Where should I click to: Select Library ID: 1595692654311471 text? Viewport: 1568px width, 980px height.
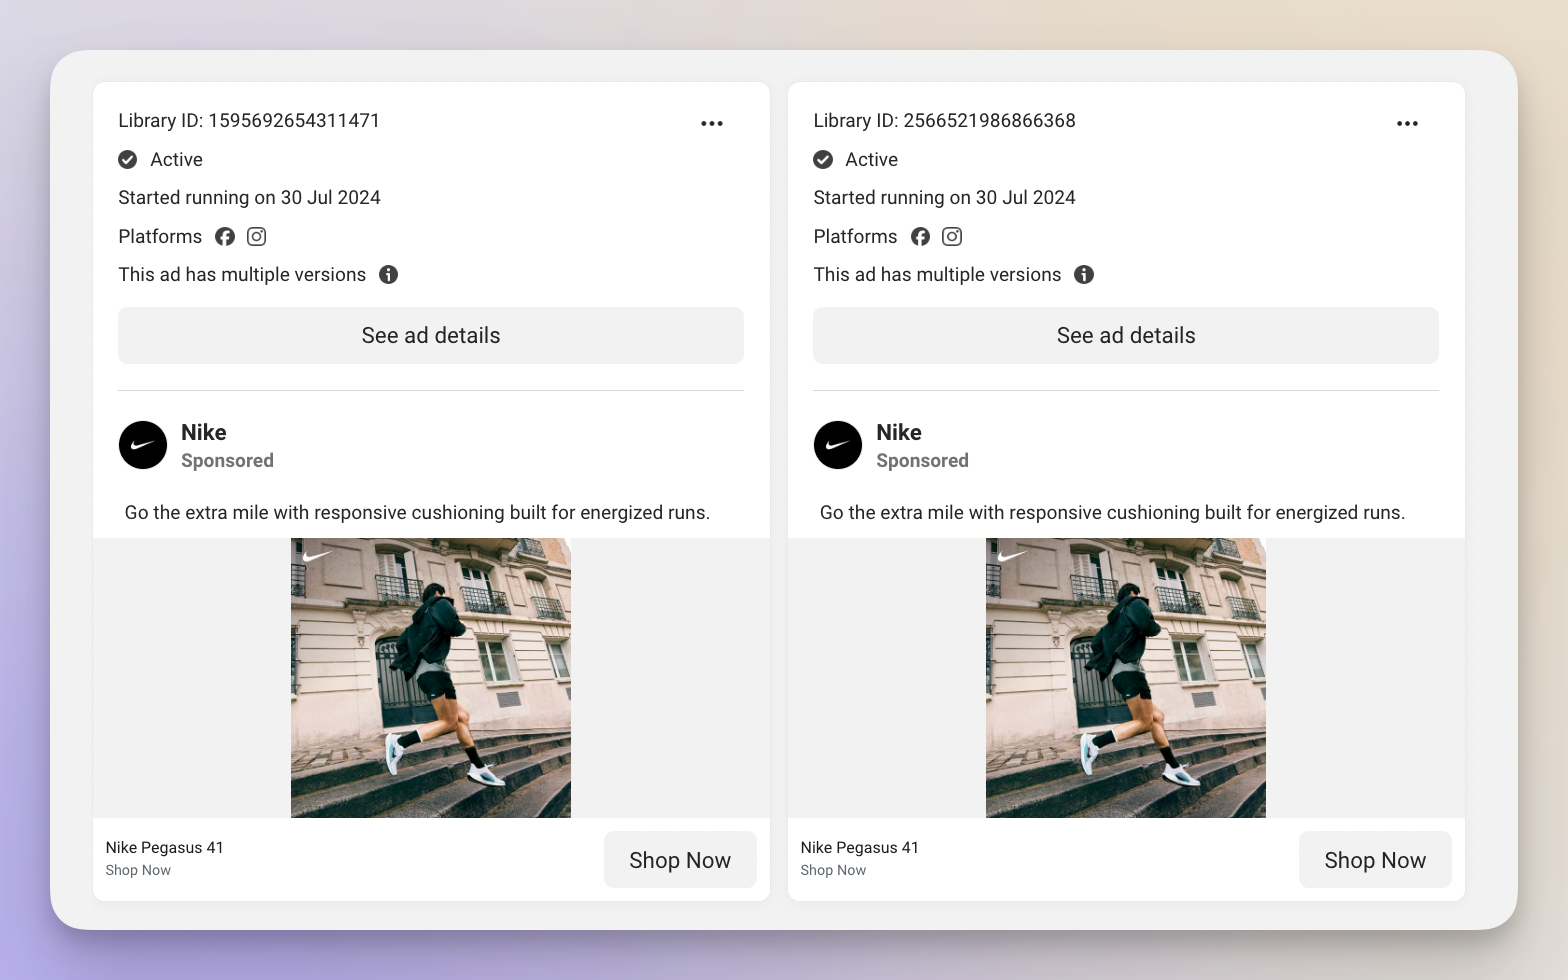point(249,121)
